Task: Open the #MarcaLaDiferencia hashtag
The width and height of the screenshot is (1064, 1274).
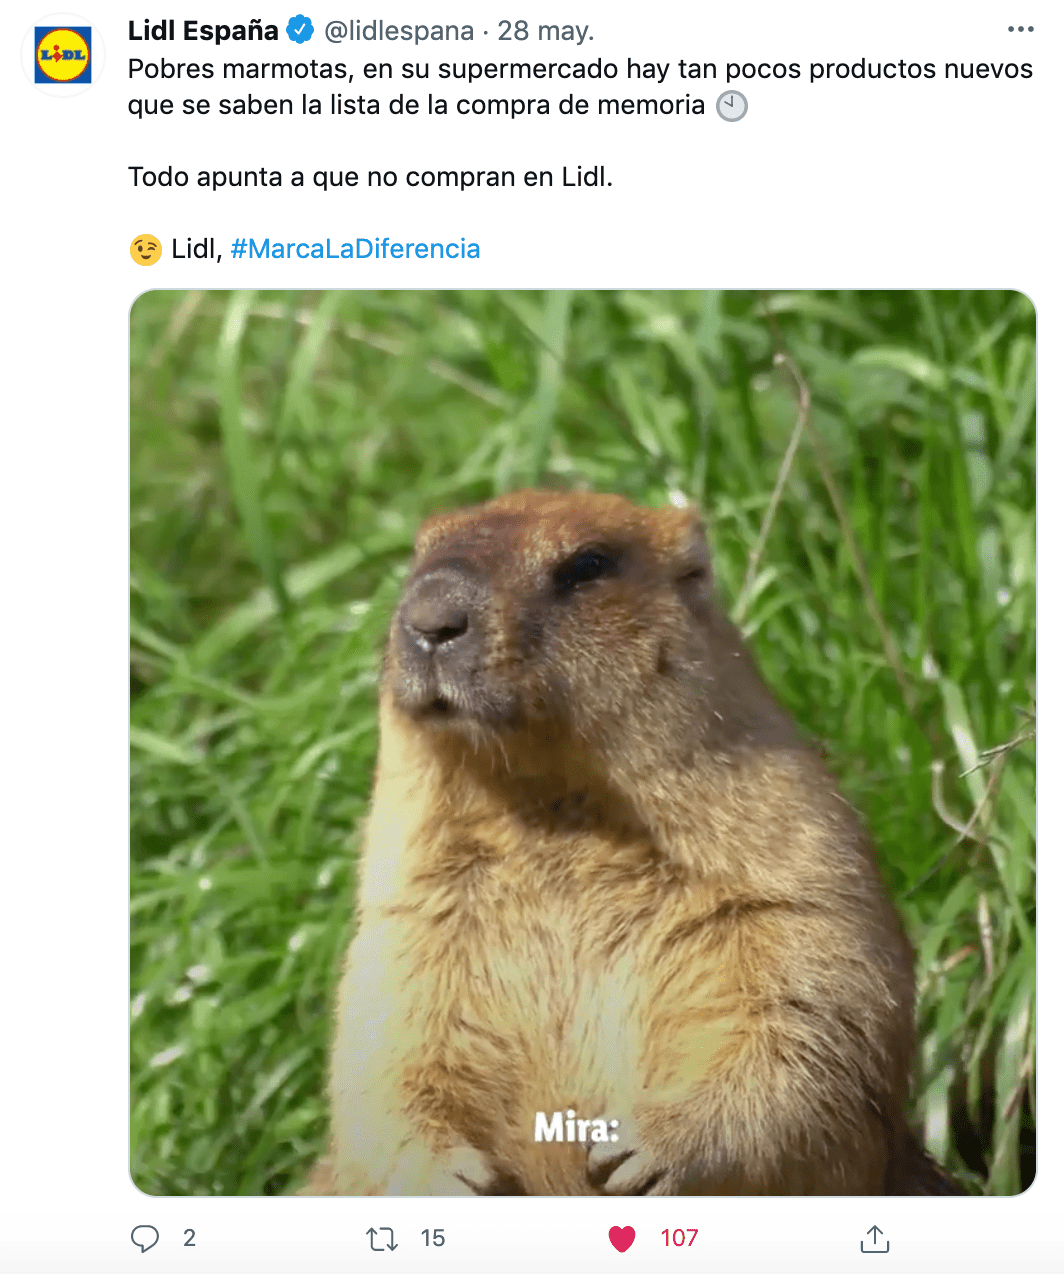Action: 355,249
